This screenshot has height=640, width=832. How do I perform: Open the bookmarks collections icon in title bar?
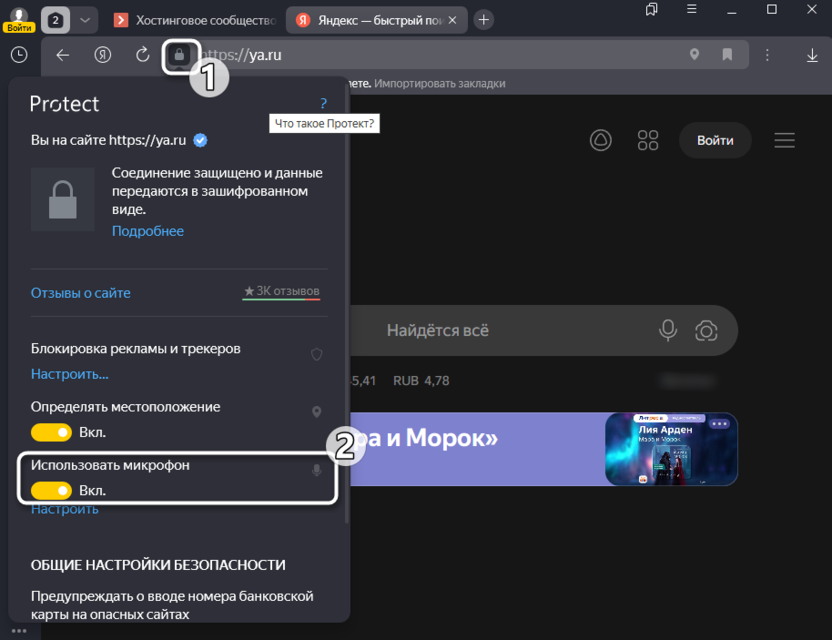pyautogui.click(x=652, y=9)
